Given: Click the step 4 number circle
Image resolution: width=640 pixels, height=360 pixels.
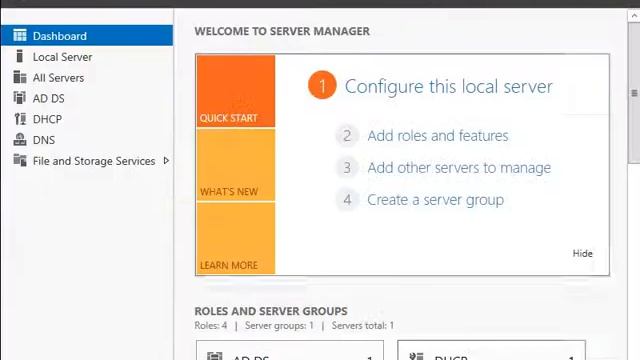Looking at the screenshot, I should [x=347, y=200].
